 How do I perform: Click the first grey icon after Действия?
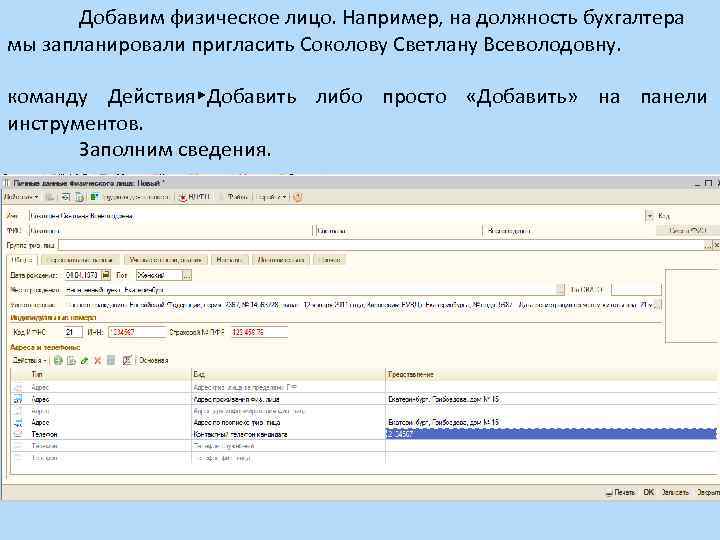(x=50, y=197)
